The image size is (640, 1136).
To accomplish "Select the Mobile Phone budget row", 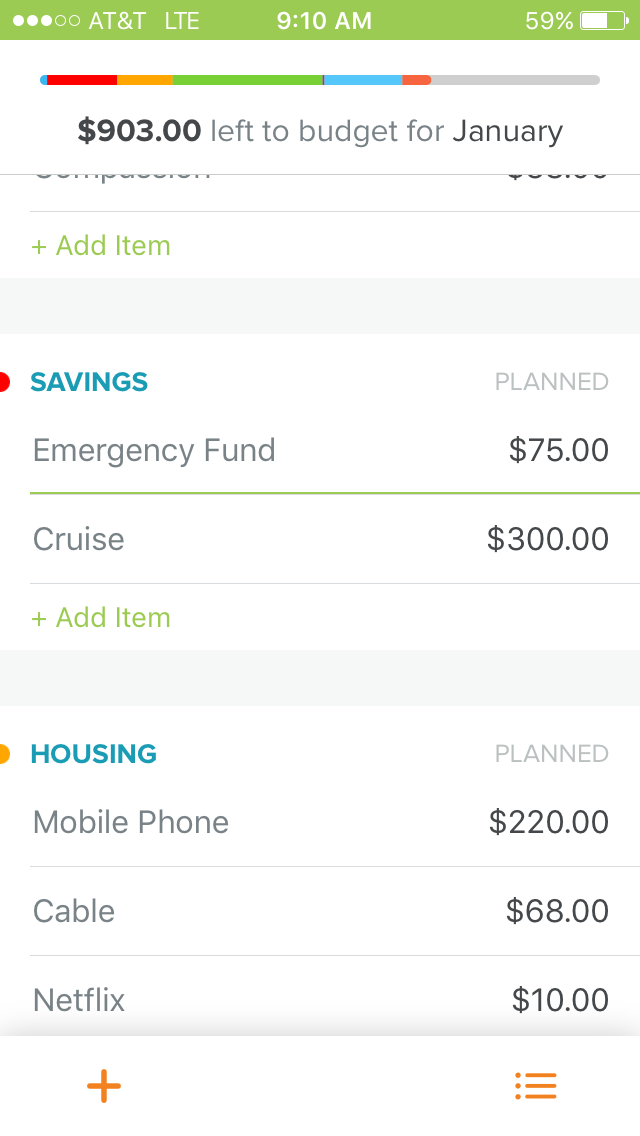I will [x=131, y=822].
